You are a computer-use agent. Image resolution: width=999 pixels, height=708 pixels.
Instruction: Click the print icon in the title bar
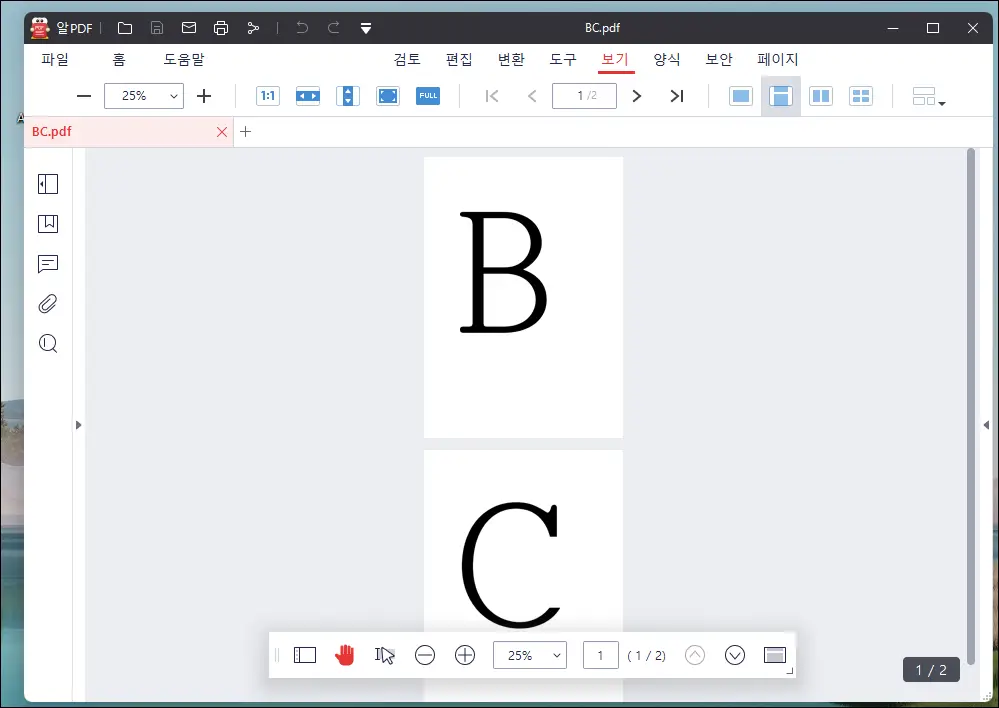click(221, 28)
